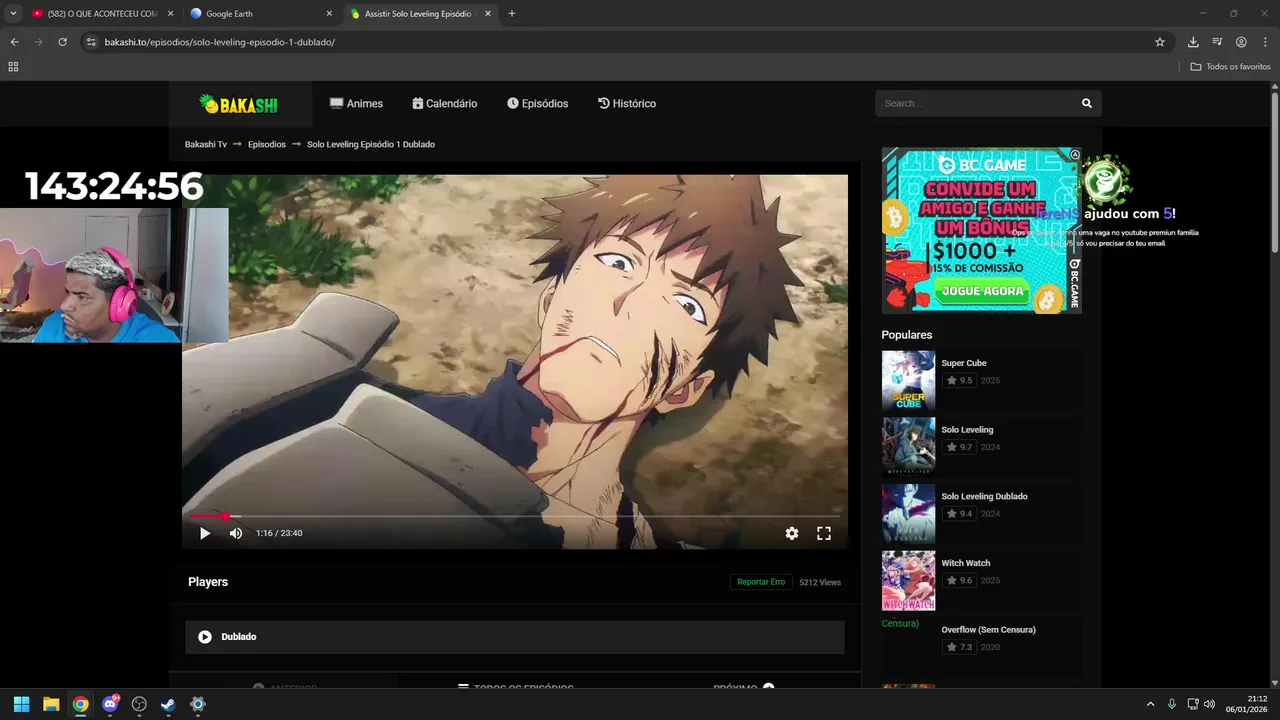Screen dimensions: 1280x720
Task: Focus the Bakashi search field
Action: (x=975, y=103)
